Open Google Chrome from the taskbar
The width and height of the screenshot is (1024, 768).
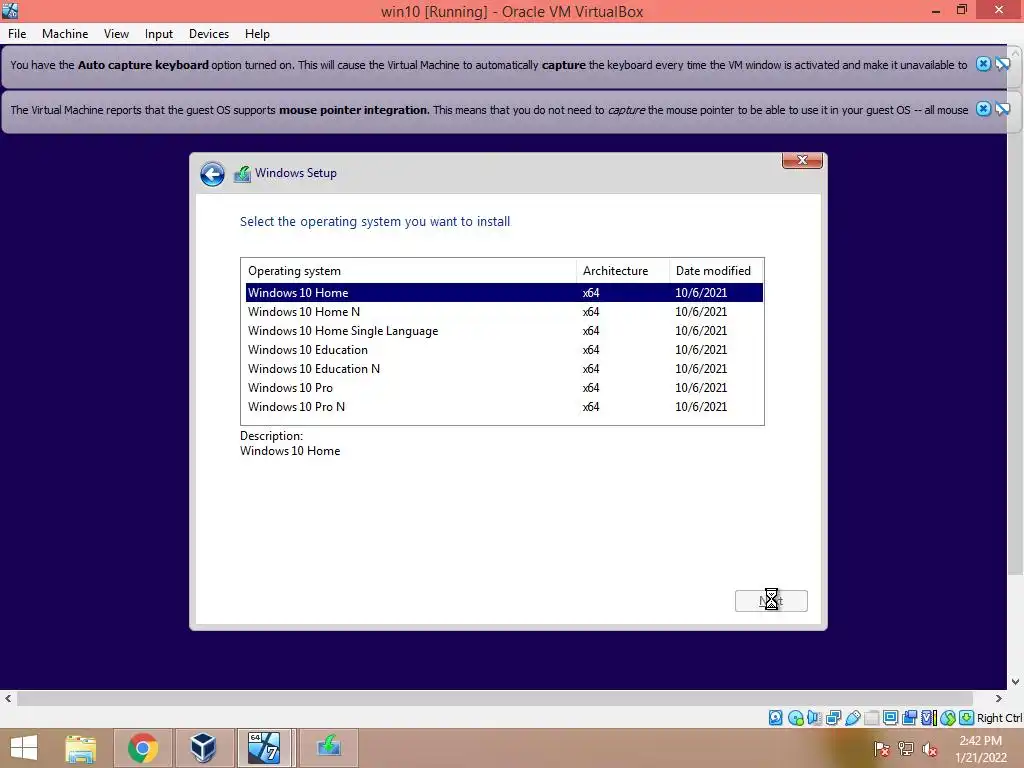tap(143, 748)
